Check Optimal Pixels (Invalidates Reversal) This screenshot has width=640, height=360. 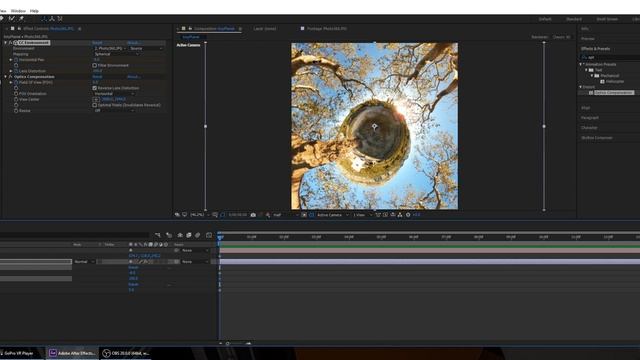95,105
